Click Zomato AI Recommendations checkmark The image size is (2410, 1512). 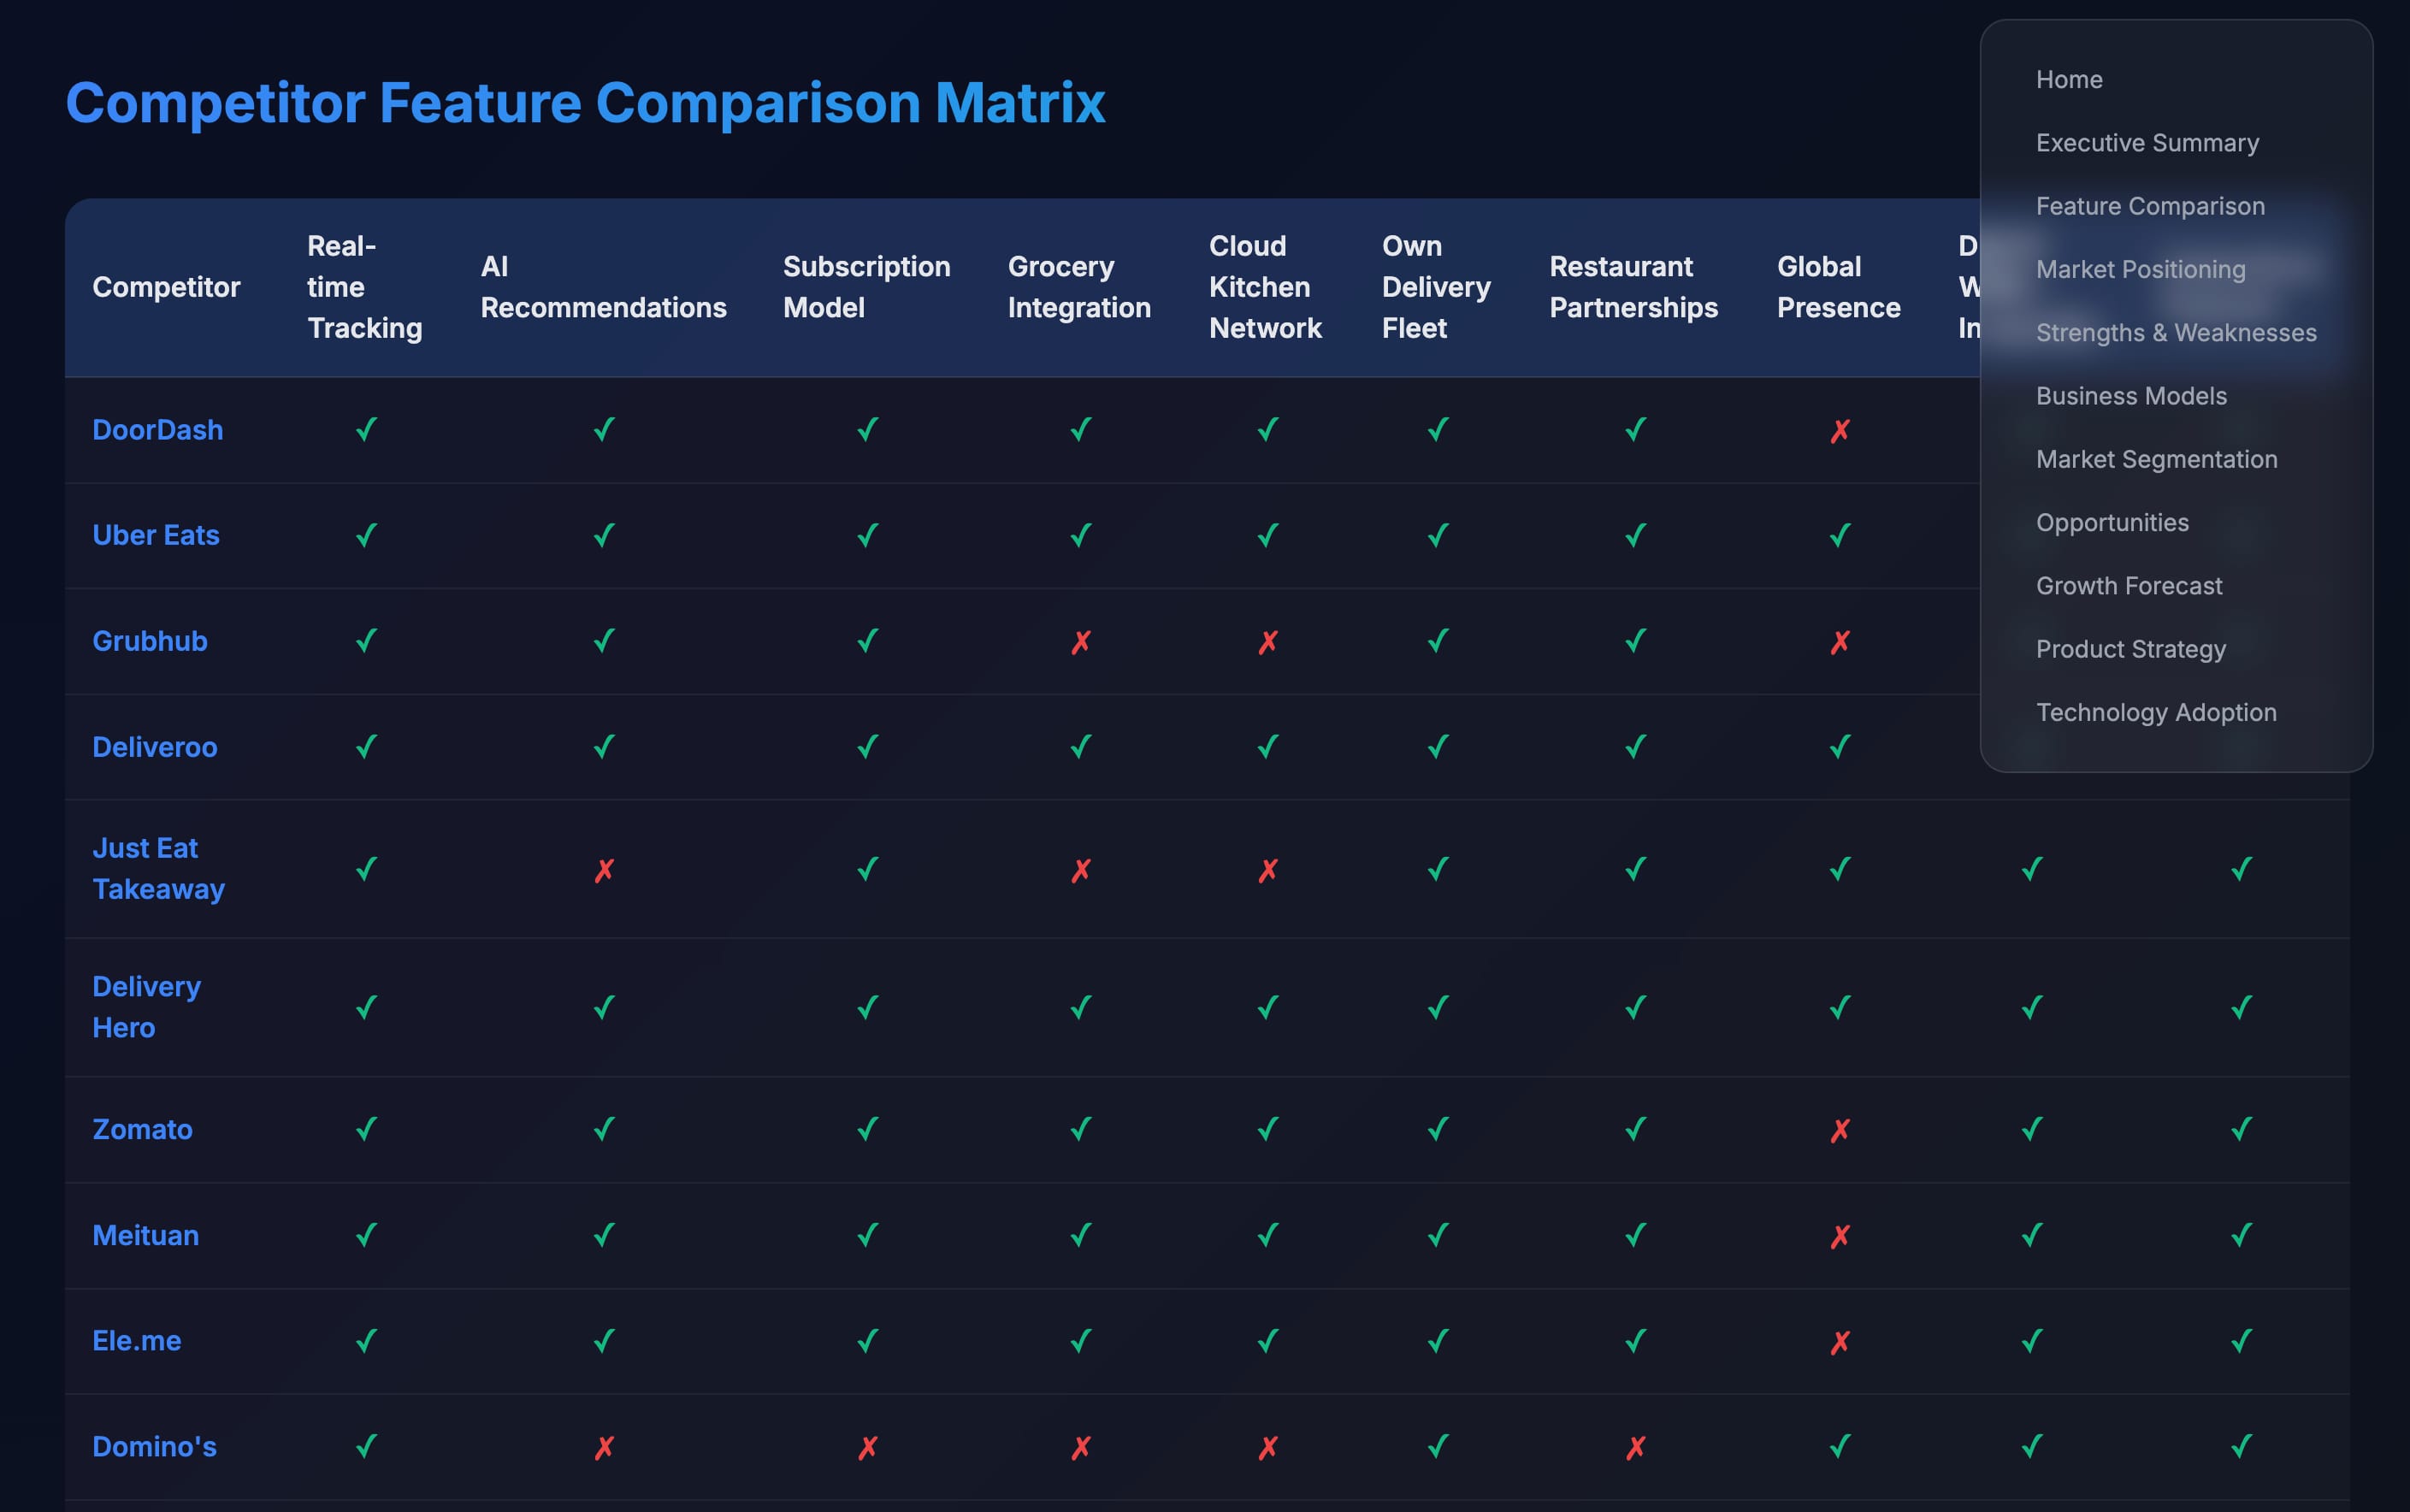(x=603, y=1130)
